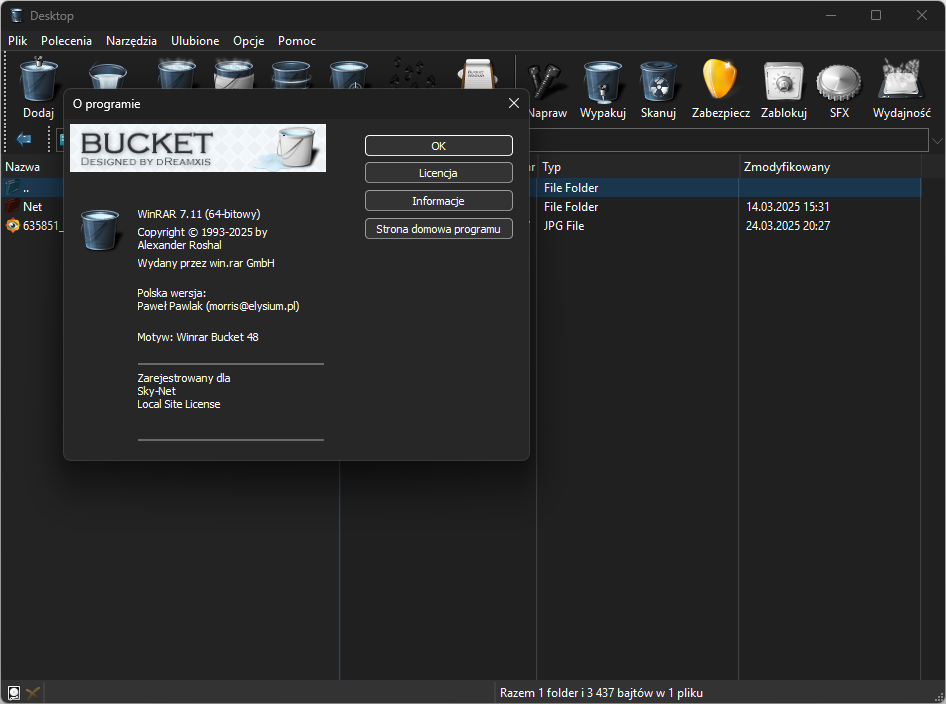Click the bucket with rings around it
This screenshot has width=946, height=704.
pos(291,75)
